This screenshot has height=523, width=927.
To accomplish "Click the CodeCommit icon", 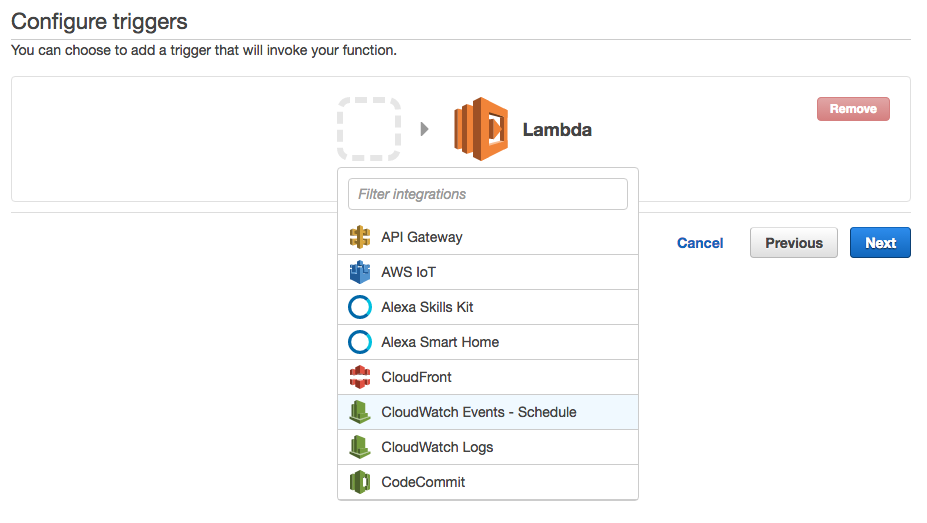I will pyautogui.click(x=360, y=482).
